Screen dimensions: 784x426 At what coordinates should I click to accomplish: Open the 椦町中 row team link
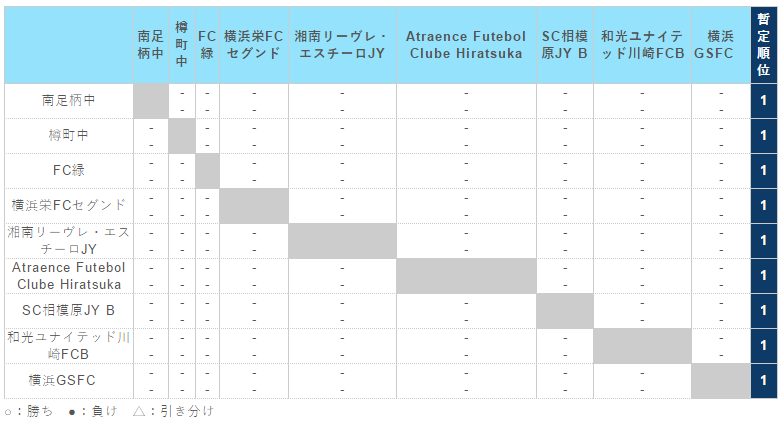coord(69,135)
